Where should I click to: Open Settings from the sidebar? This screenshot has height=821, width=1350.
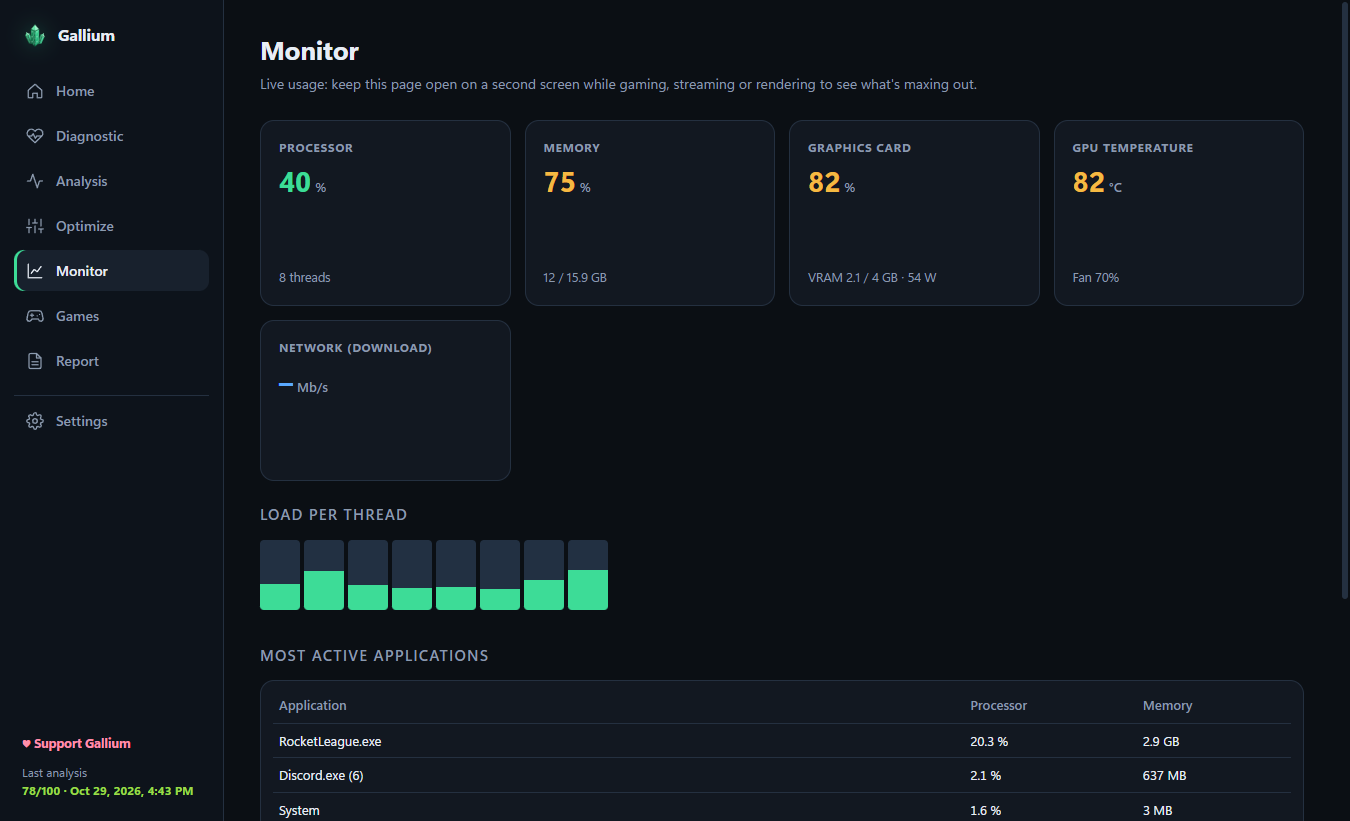[111, 421]
